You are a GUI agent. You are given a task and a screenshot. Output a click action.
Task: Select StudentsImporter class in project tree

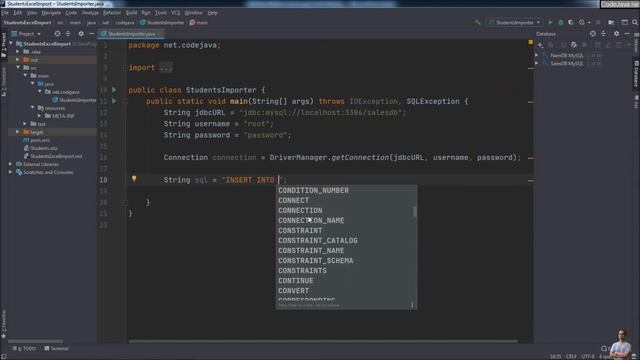(x=74, y=100)
